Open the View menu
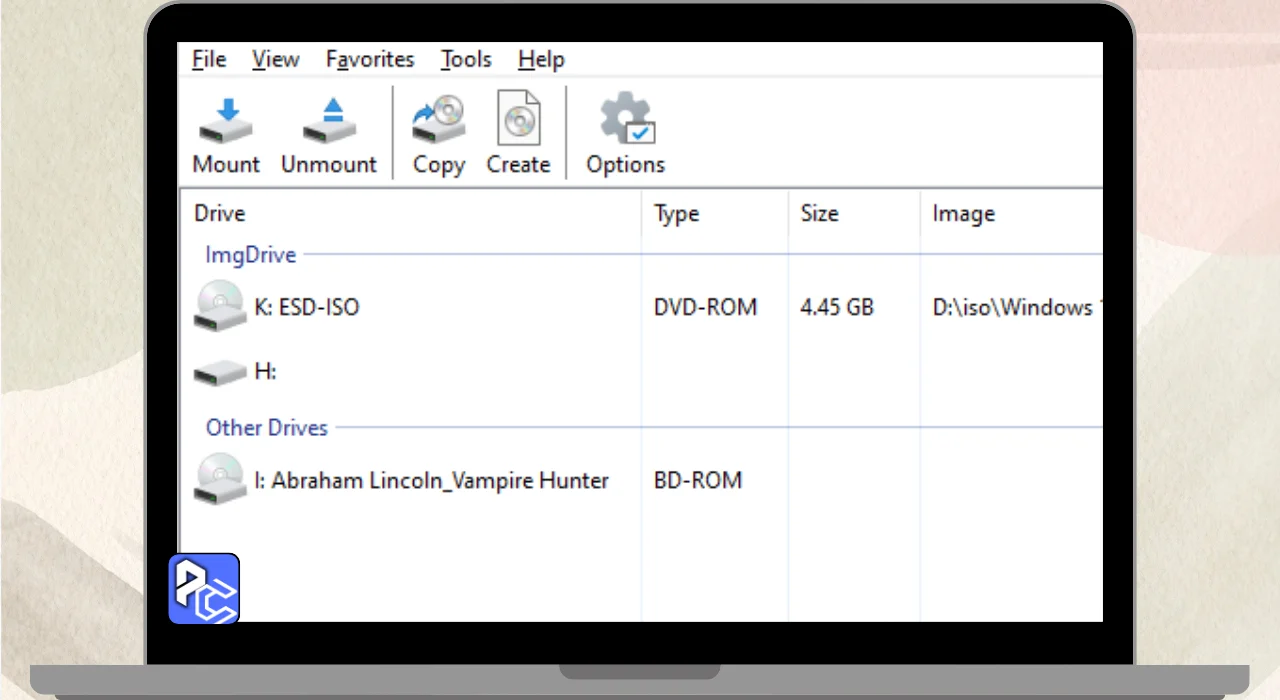 (x=275, y=60)
